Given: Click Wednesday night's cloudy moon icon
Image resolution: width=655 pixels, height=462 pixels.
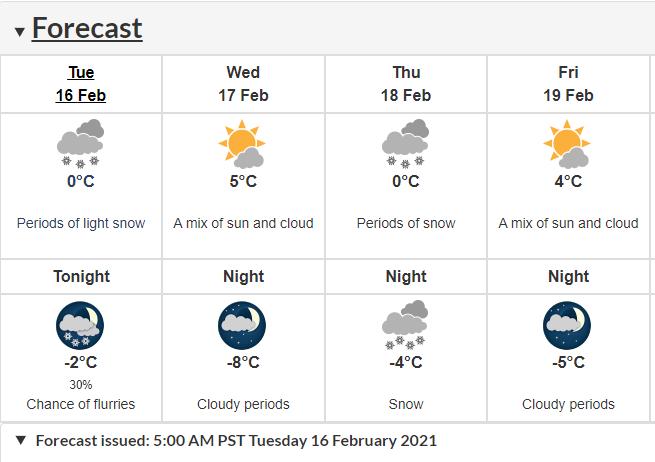Looking at the screenshot, I should 242,325.
